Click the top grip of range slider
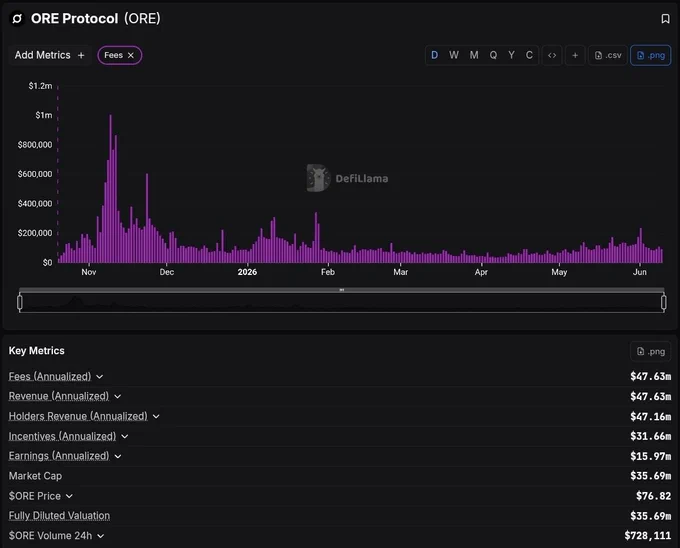 coord(342,290)
